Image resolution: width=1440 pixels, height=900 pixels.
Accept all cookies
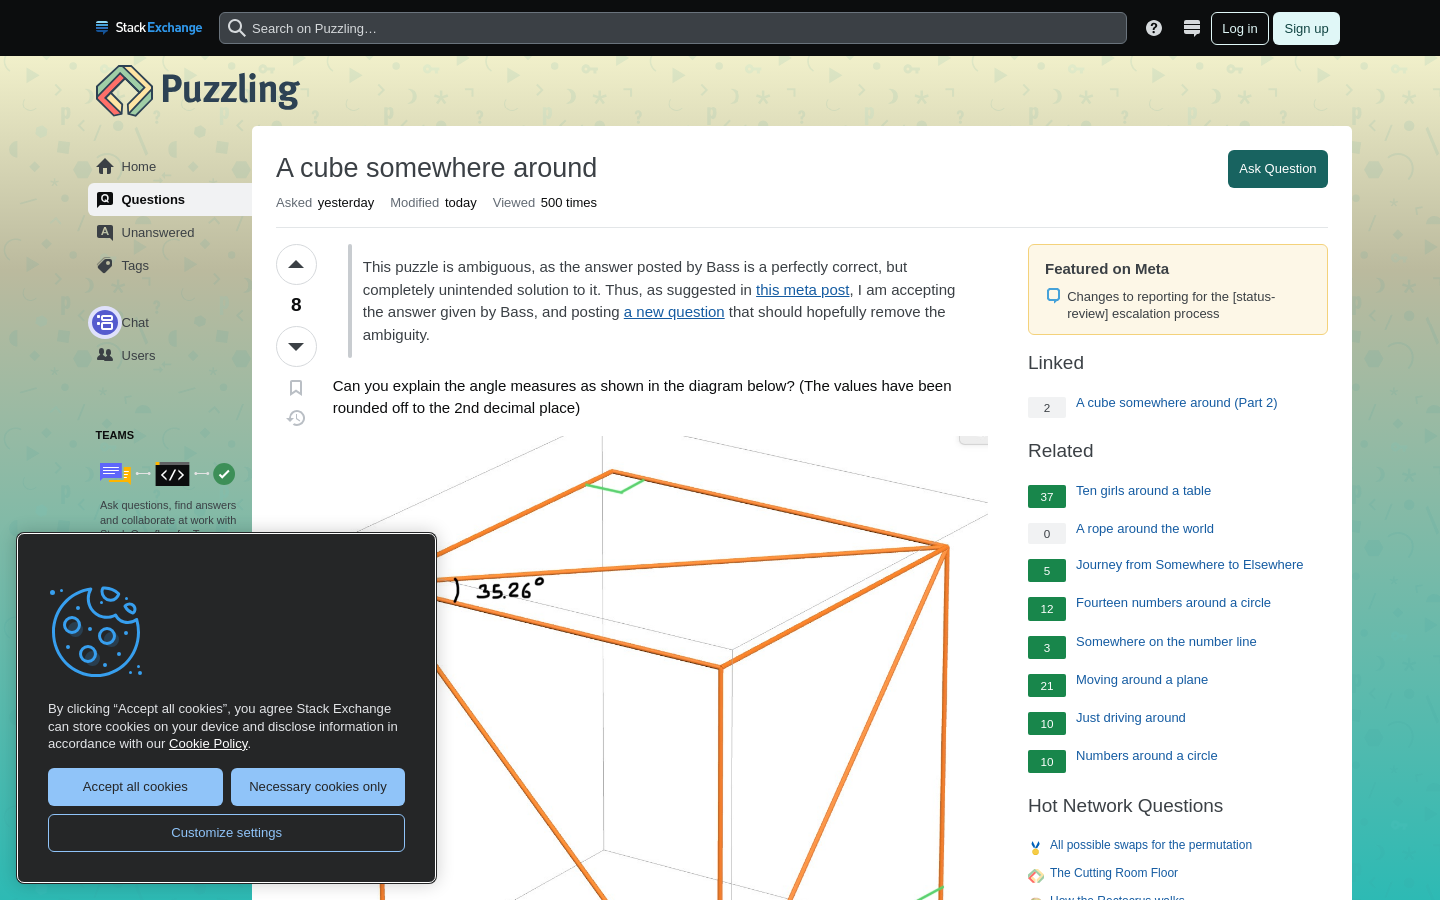135,787
